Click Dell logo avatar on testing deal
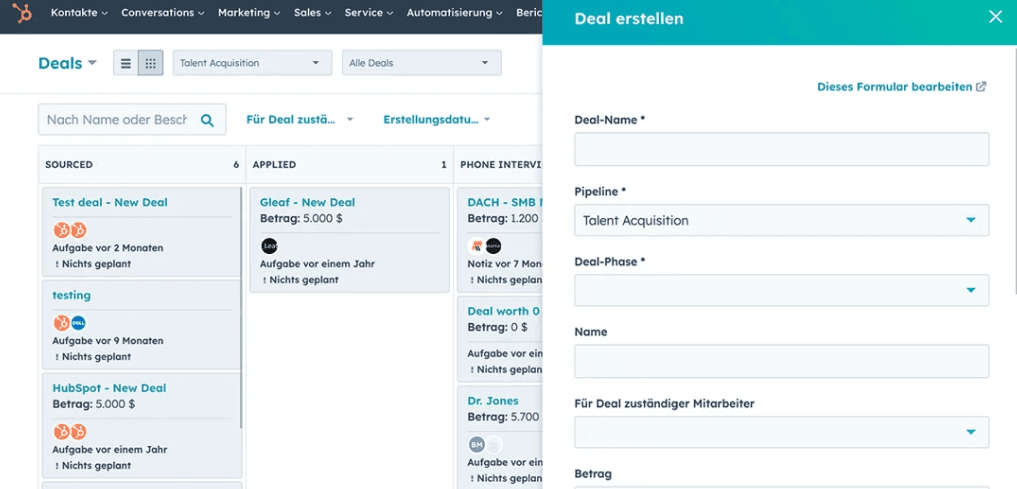The image size is (1017, 489). click(78, 323)
